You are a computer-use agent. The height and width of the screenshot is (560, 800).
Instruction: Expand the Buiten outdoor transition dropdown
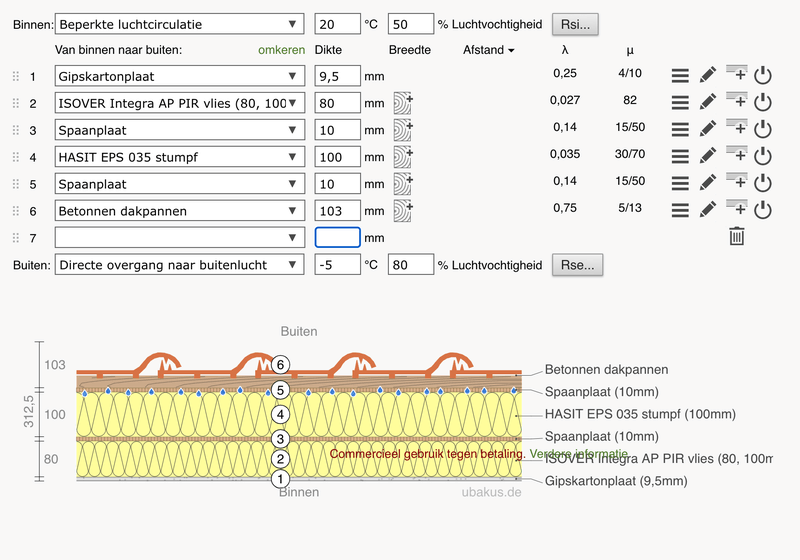pos(180,264)
